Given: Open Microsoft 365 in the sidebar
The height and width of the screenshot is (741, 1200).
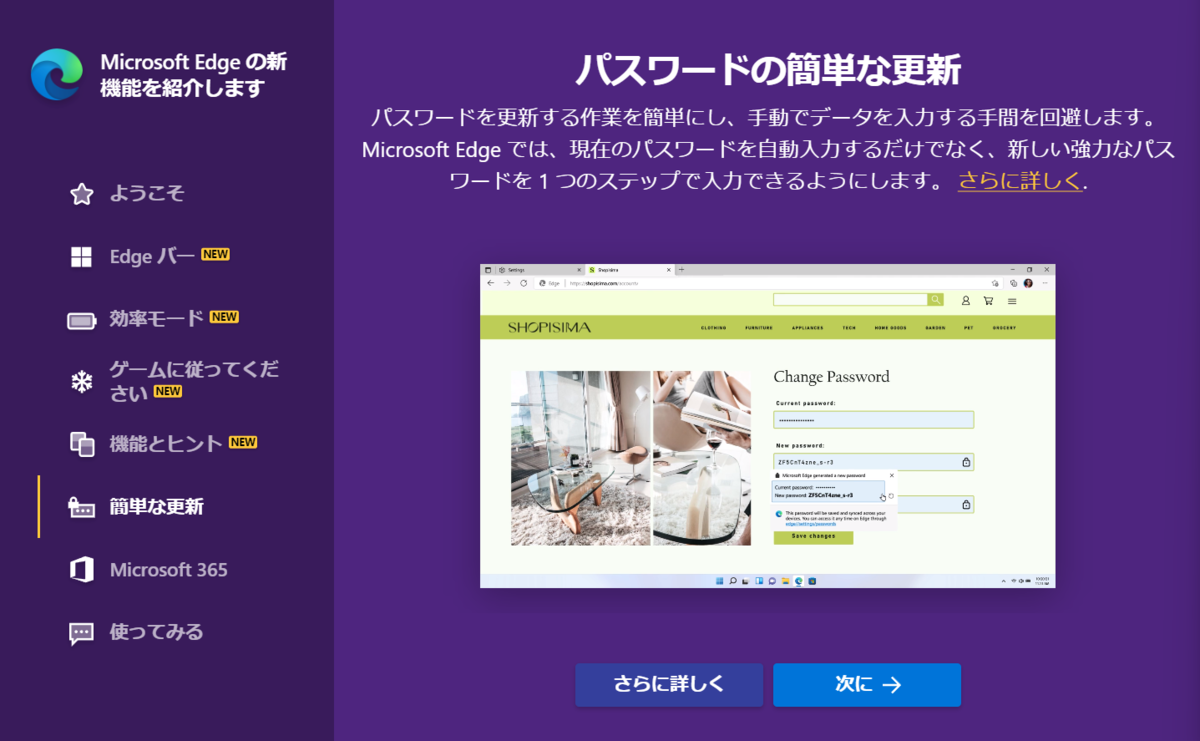Looking at the screenshot, I should [x=169, y=570].
